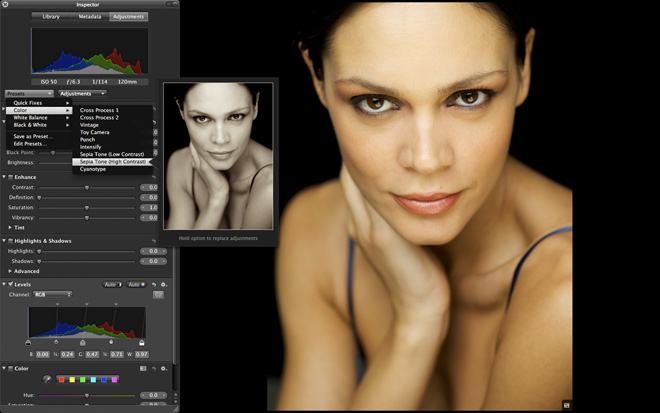Select the cyan color swatch
Screen dimensions: 660x413
pos(93,380)
